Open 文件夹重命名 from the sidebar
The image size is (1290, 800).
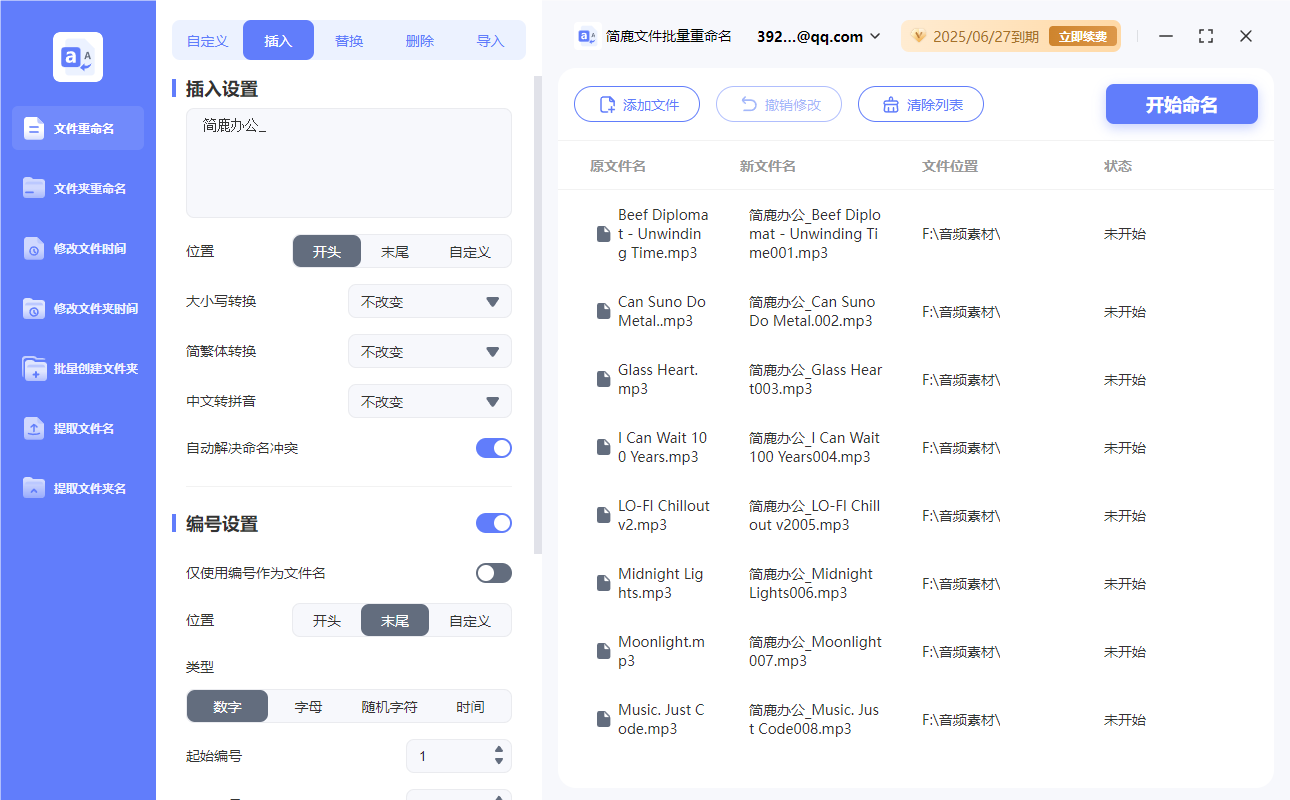pos(77,188)
